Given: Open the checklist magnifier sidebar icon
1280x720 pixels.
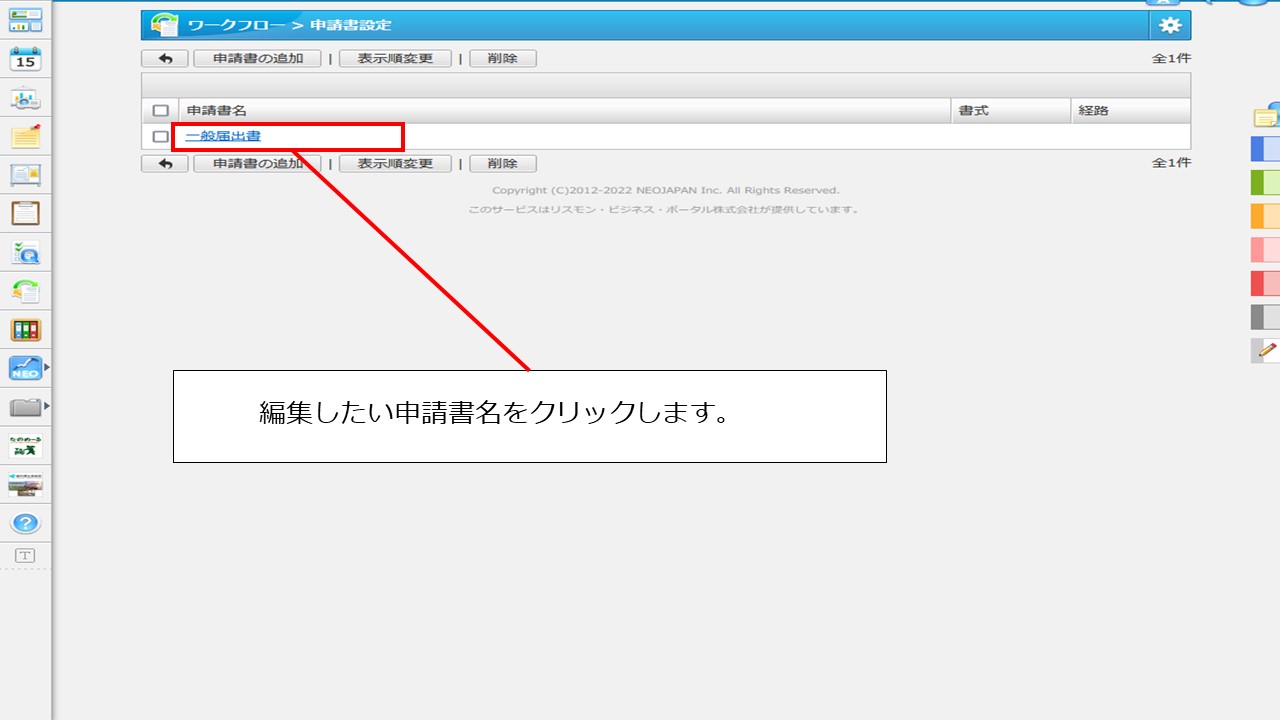Looking at the screenshot, I should (25, 252).
